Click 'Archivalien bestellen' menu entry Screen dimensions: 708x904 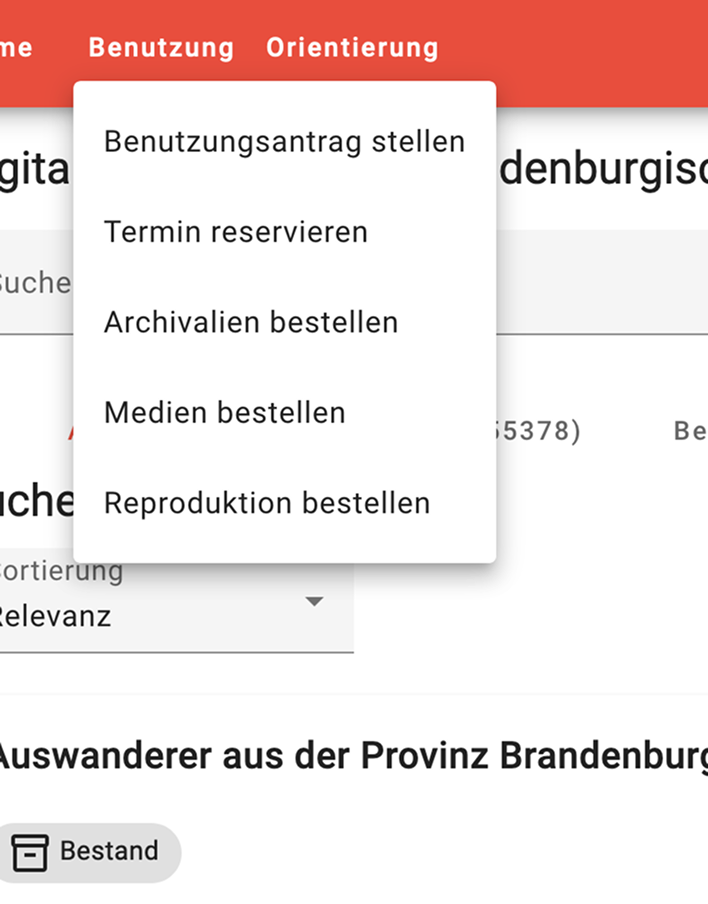pos(251,322)
